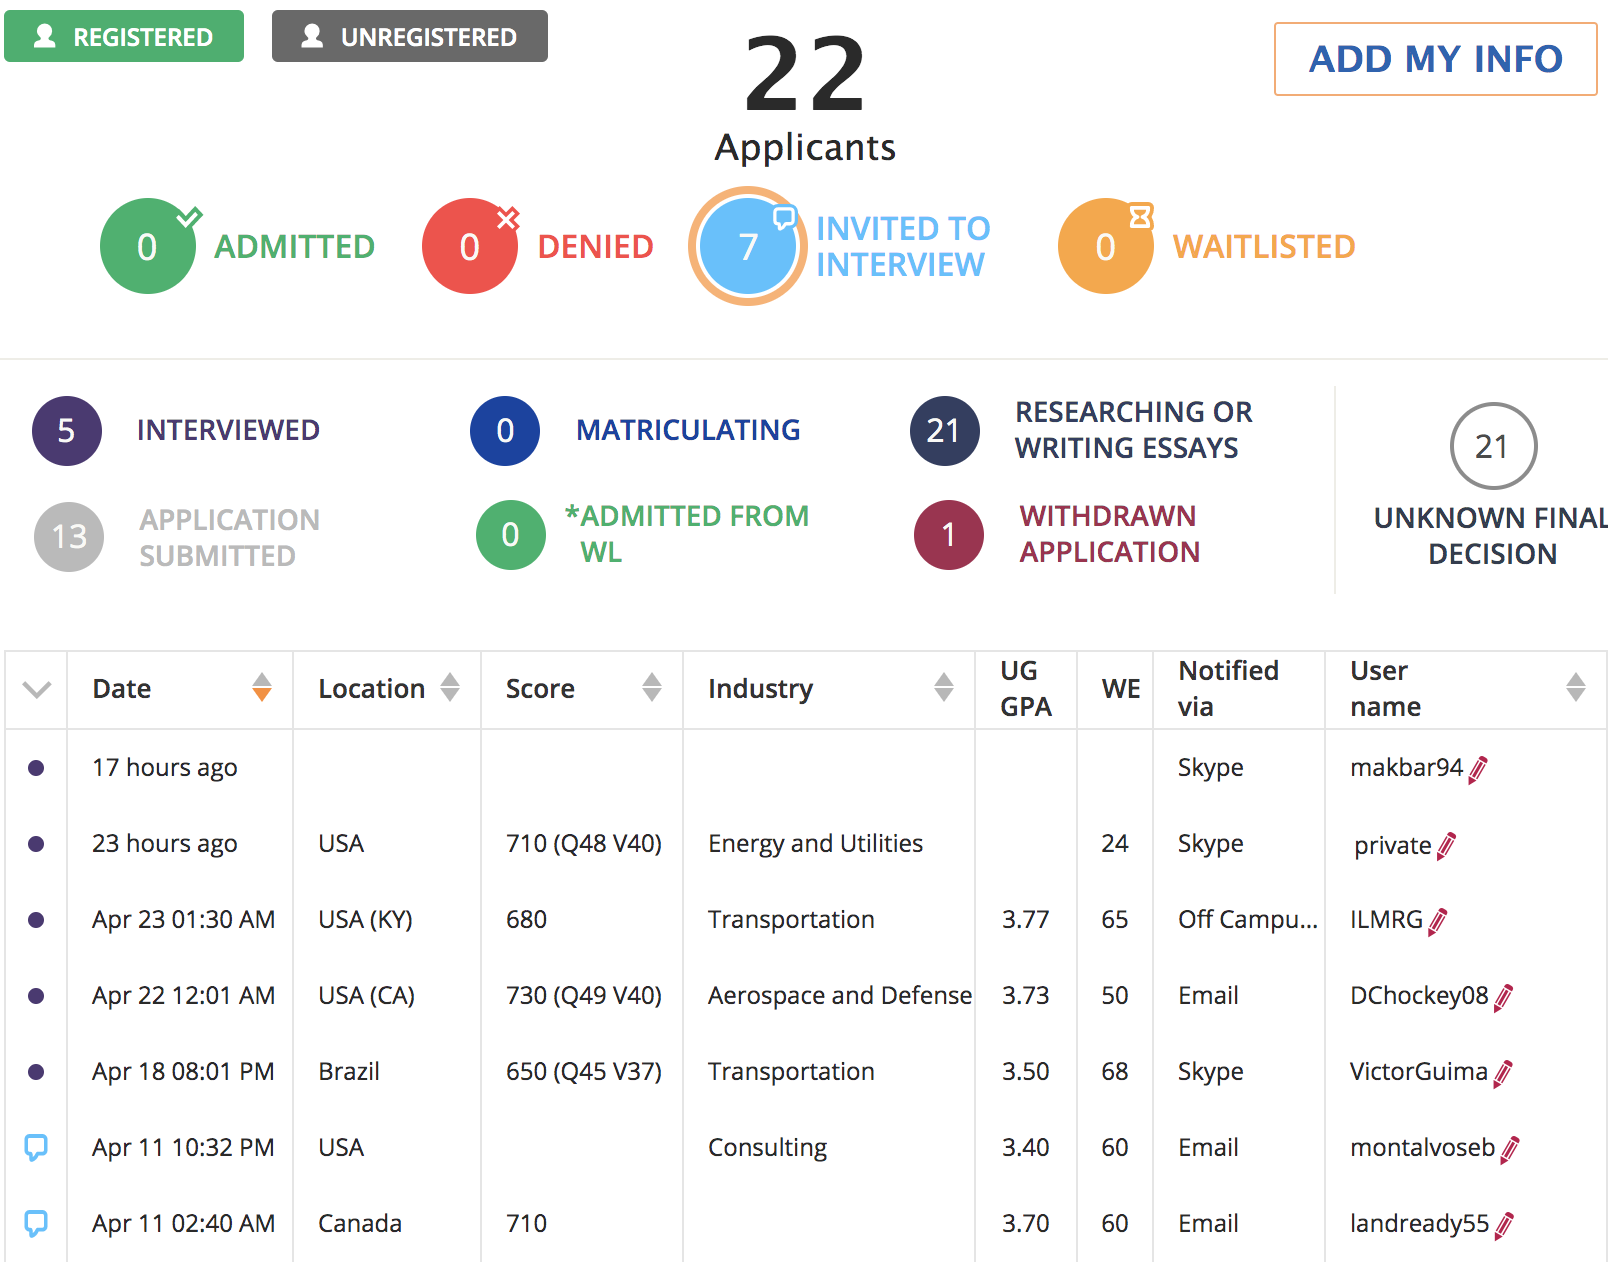
Task: Sort by Industry using the column arrows
Action: click(943, 688)
